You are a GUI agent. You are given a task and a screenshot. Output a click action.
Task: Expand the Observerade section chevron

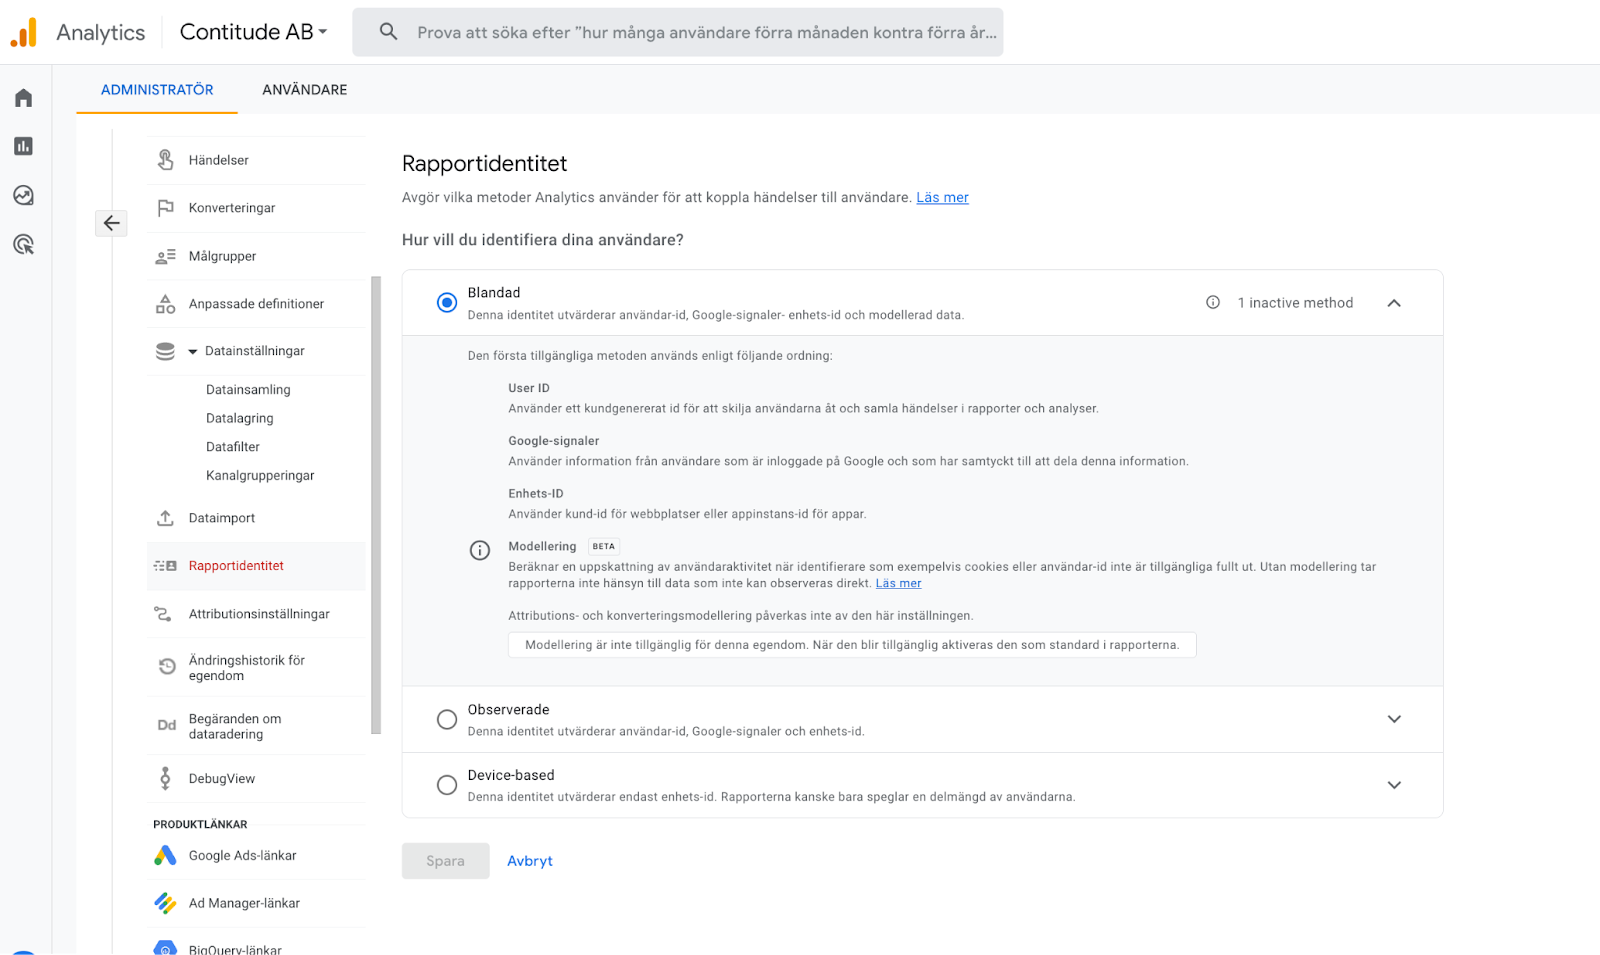point(1394,719)
